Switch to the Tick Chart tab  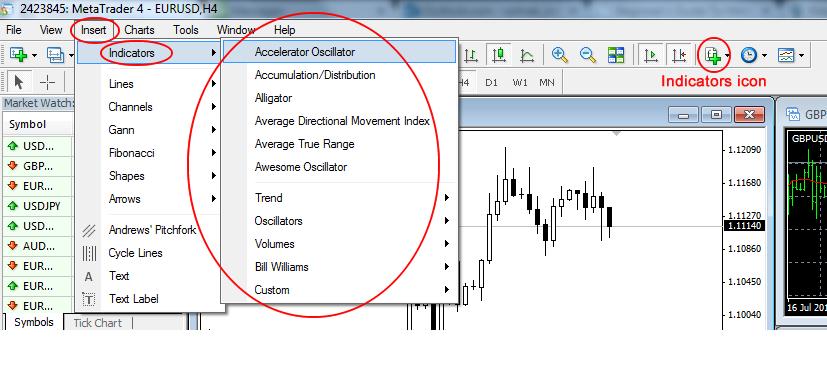(x=98, y=323)
